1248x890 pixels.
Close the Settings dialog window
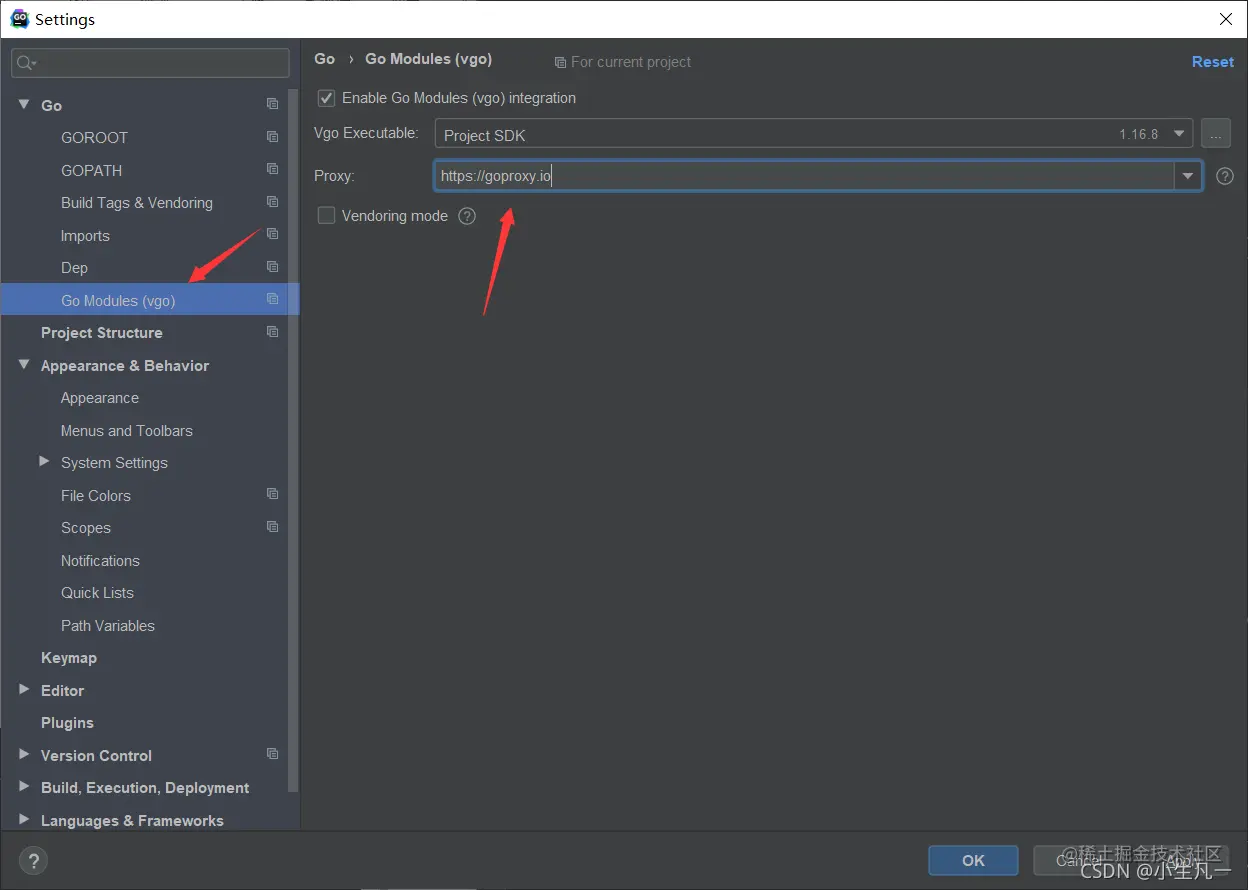pos(1226,19)
